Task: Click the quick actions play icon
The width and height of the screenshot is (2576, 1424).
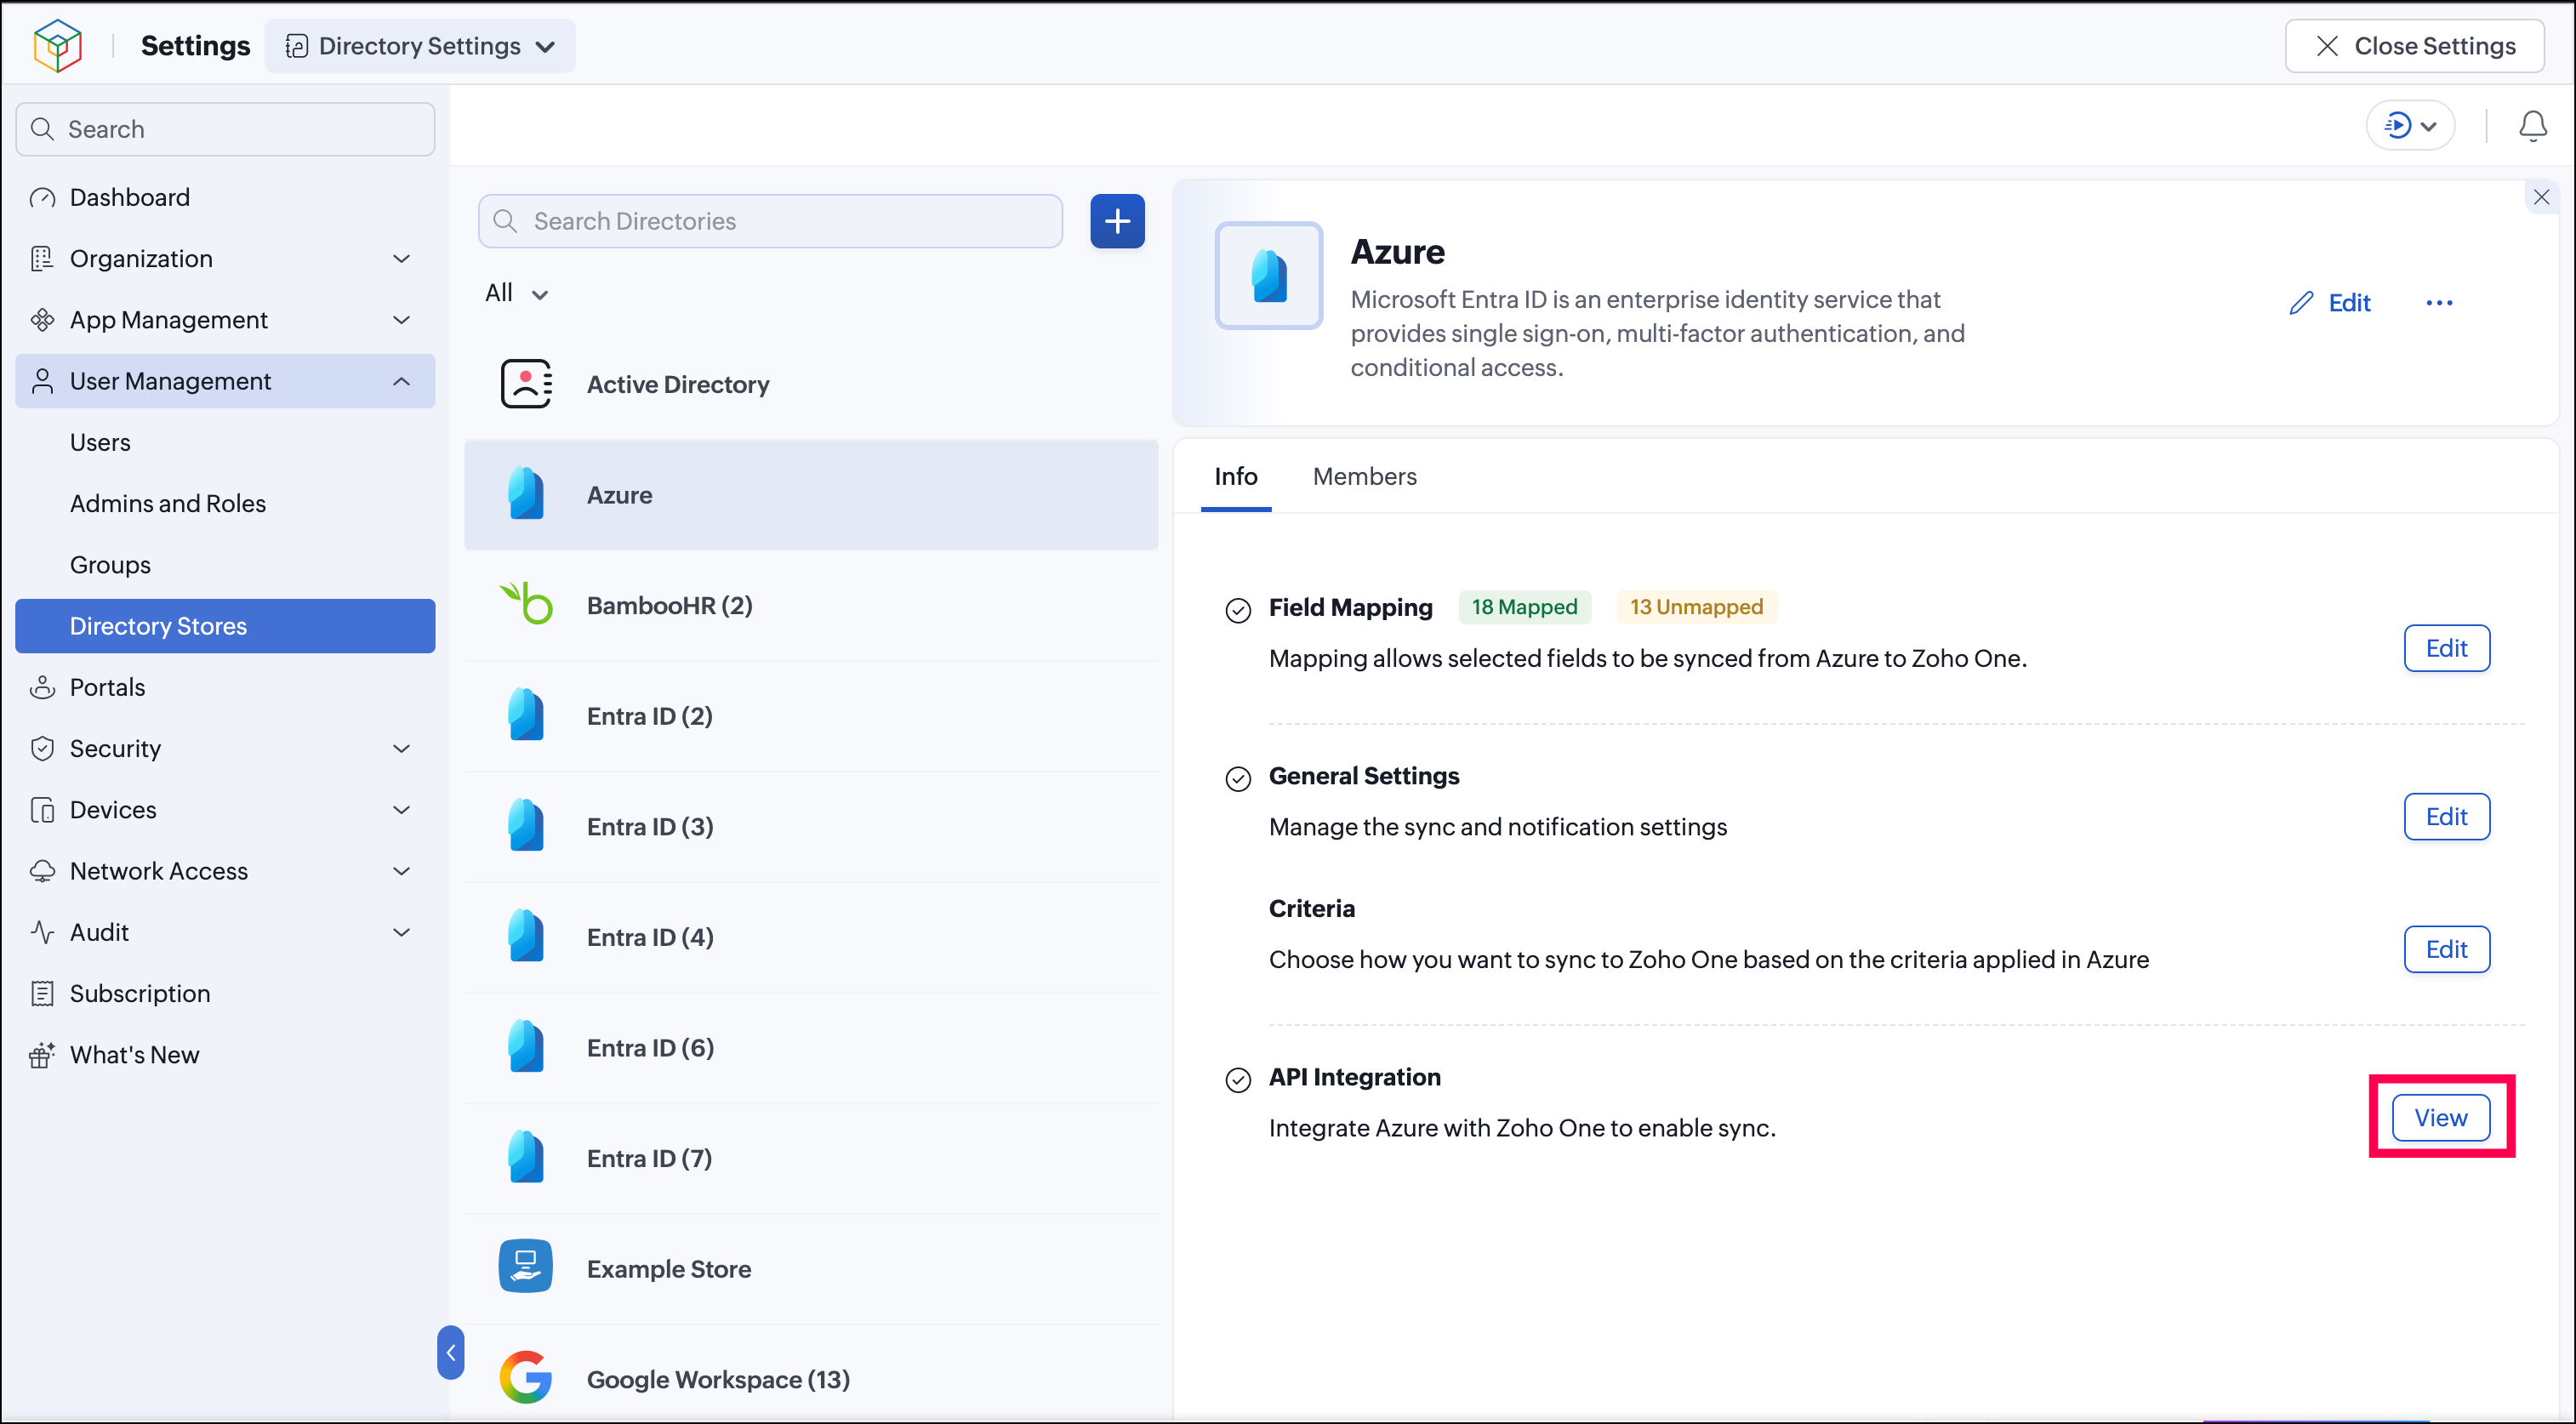Action: tap(2397, 126)
